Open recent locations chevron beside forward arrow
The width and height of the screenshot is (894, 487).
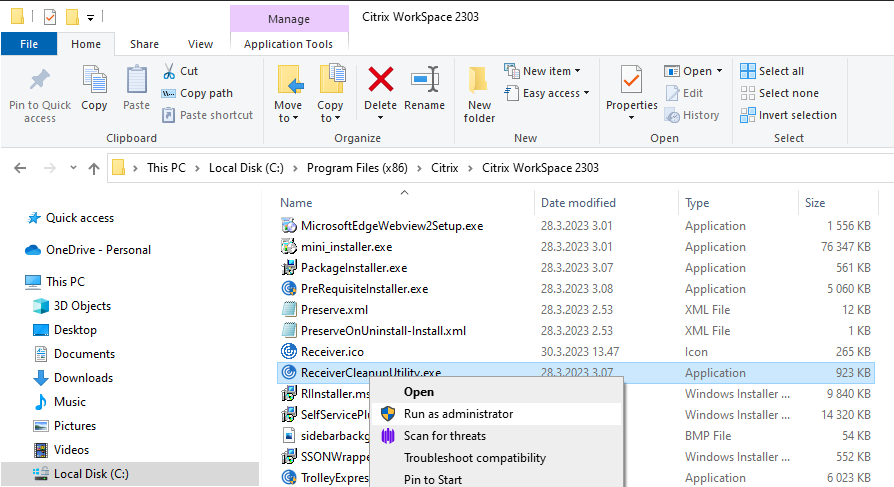(x=73, y=168)
